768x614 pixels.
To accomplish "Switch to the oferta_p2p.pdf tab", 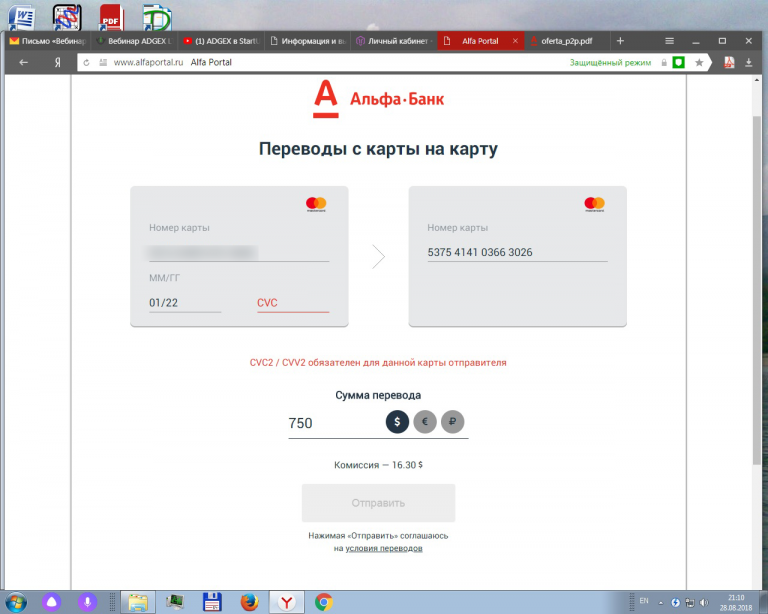I will click(567, 41).
